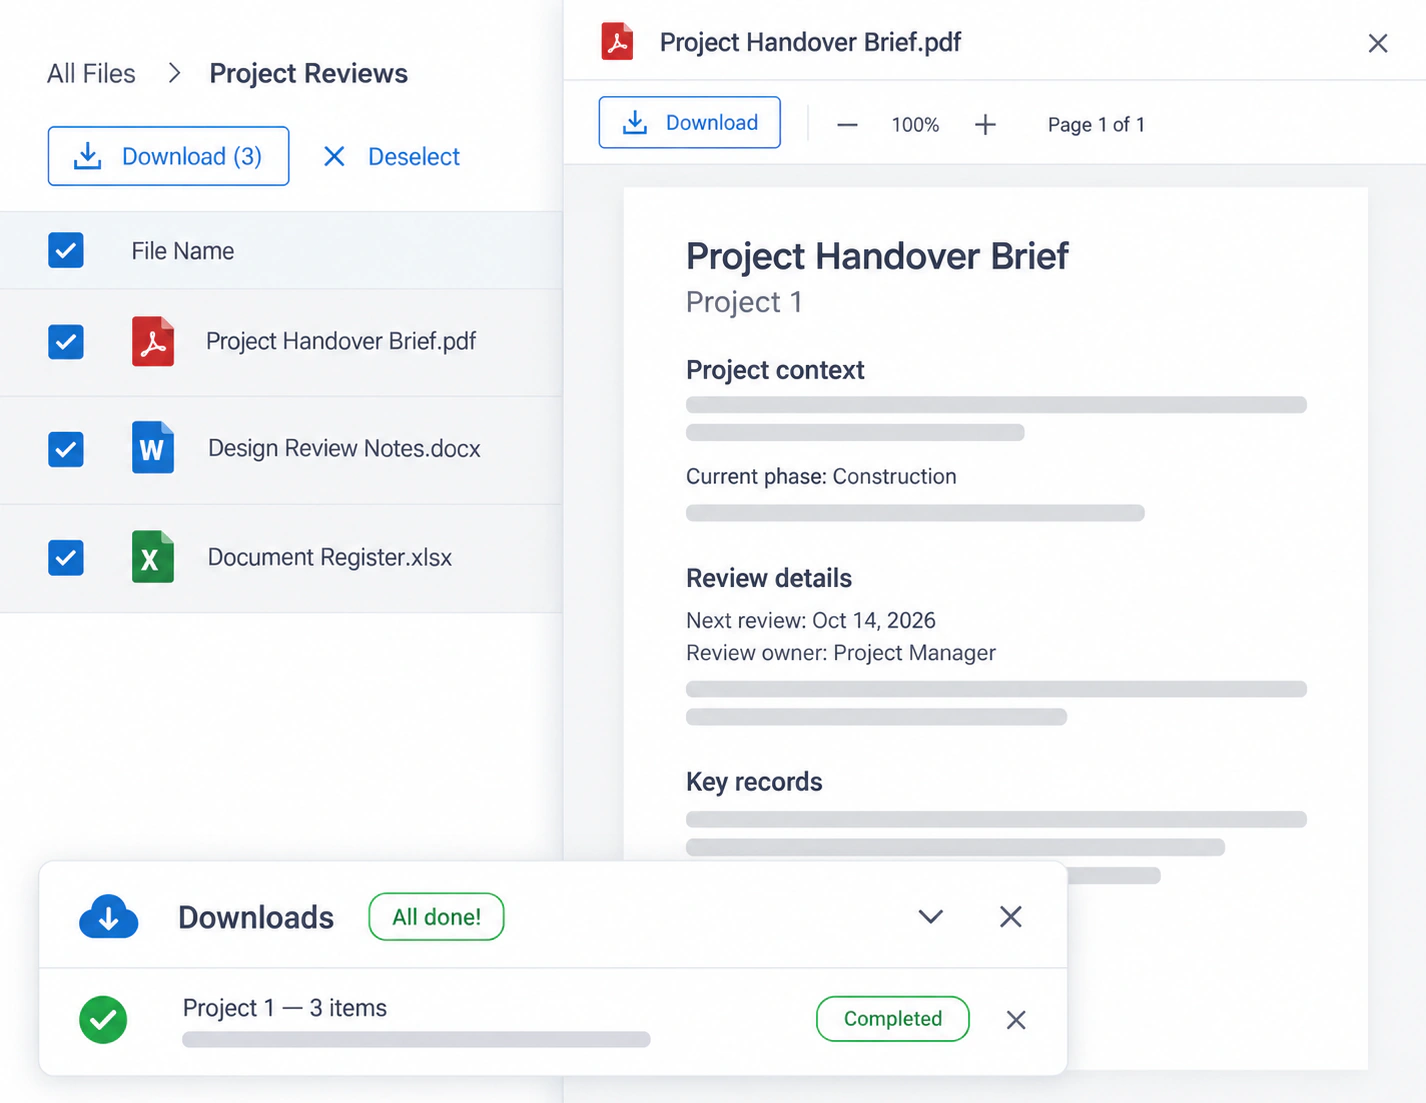Dismiss the Project 1 download entry
This screenshot has height=1103, width=1426.
pos(1016,1020)
